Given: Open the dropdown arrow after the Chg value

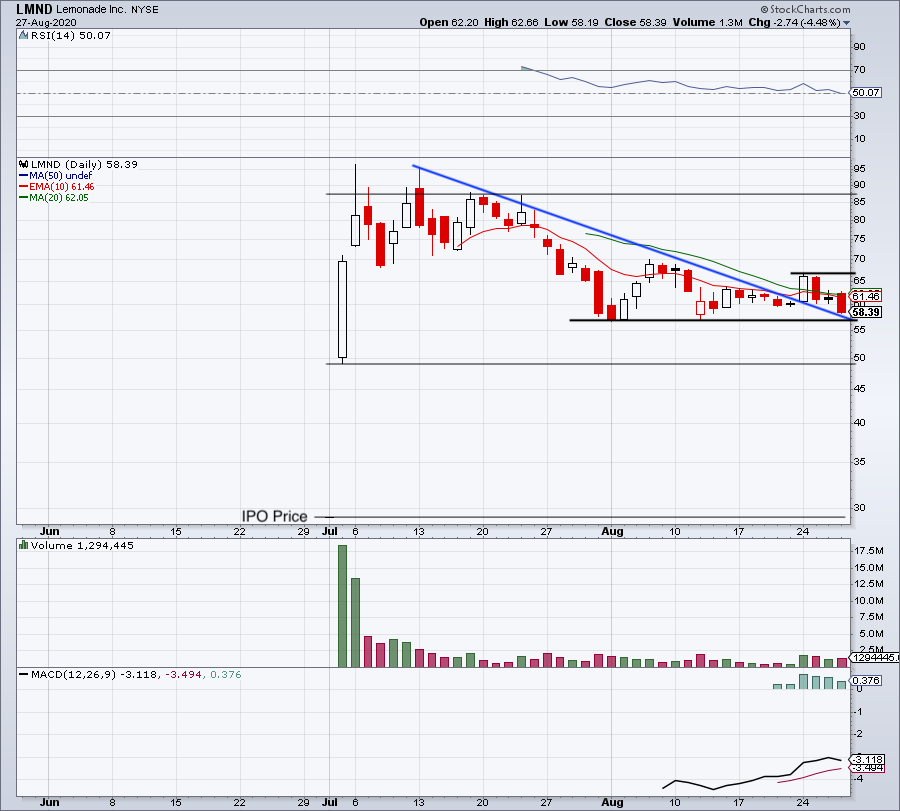Looking at the screenshot, I should click(x=846, y=23).
